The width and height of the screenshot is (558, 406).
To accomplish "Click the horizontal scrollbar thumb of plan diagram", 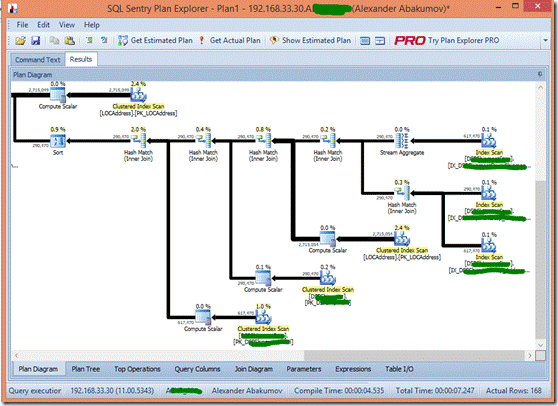I will point(414,355).
